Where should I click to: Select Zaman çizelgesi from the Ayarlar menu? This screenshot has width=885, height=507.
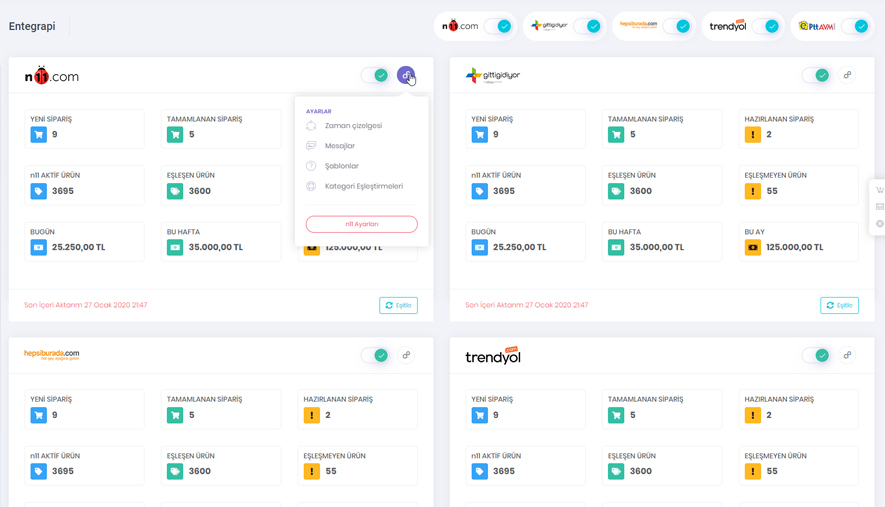click(353, 126)
